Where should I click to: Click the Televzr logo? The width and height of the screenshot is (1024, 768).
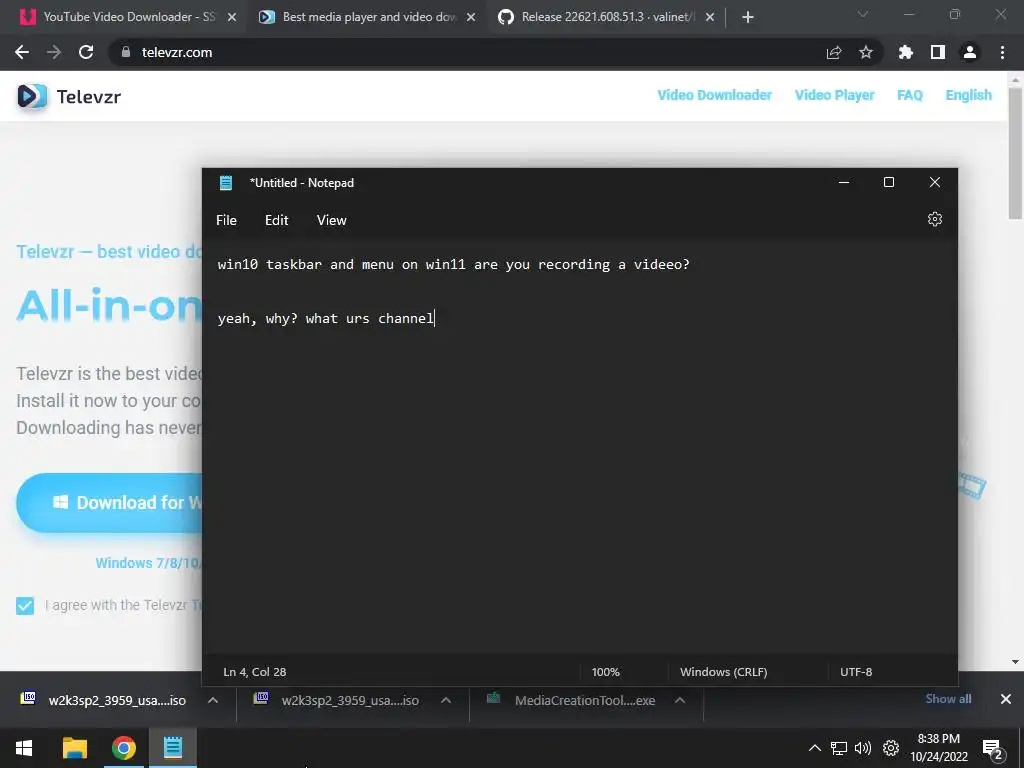[x=69, y=97]
